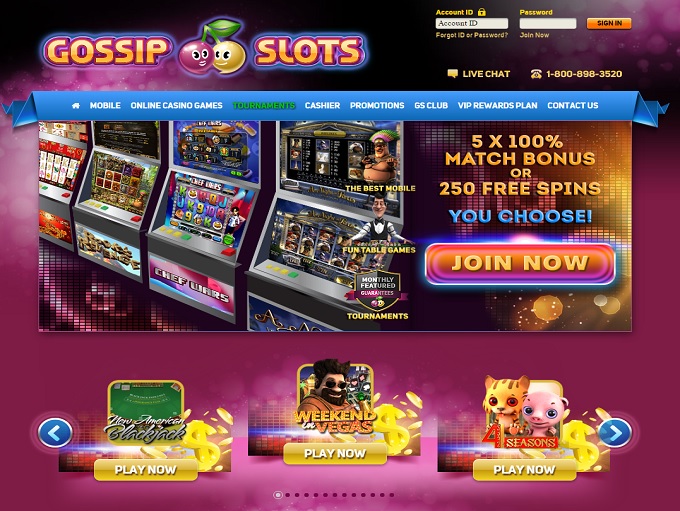Click the padlock icon near Account ID
This screenshot has width=680, height=511.
[482, 12]
